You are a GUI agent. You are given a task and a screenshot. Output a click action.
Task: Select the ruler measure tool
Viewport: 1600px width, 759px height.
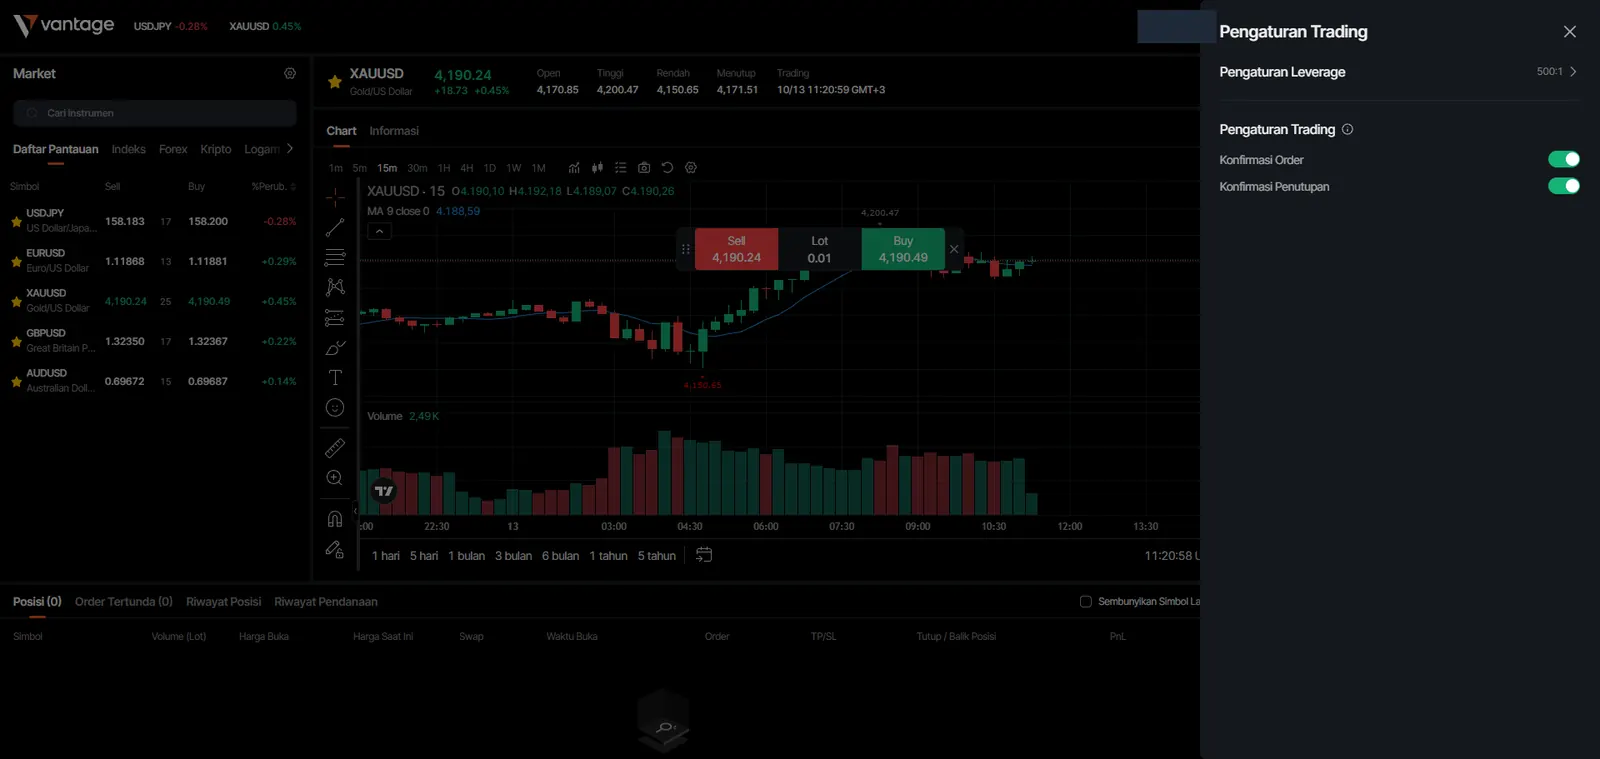[335, 448]
